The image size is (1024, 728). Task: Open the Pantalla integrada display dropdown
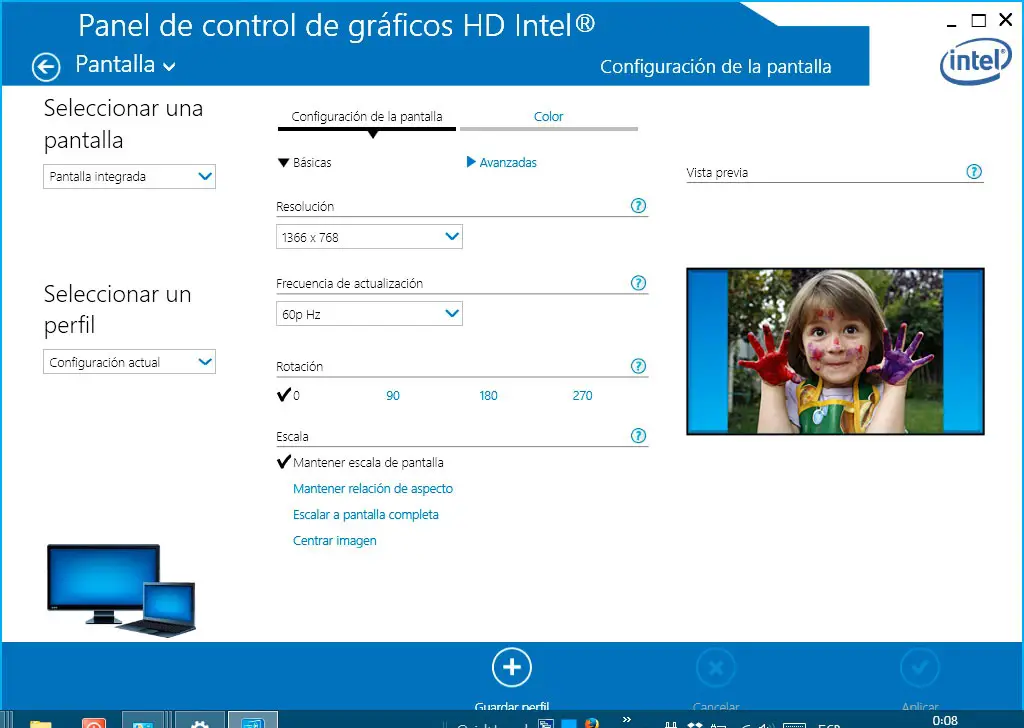[x=129, y=176]
